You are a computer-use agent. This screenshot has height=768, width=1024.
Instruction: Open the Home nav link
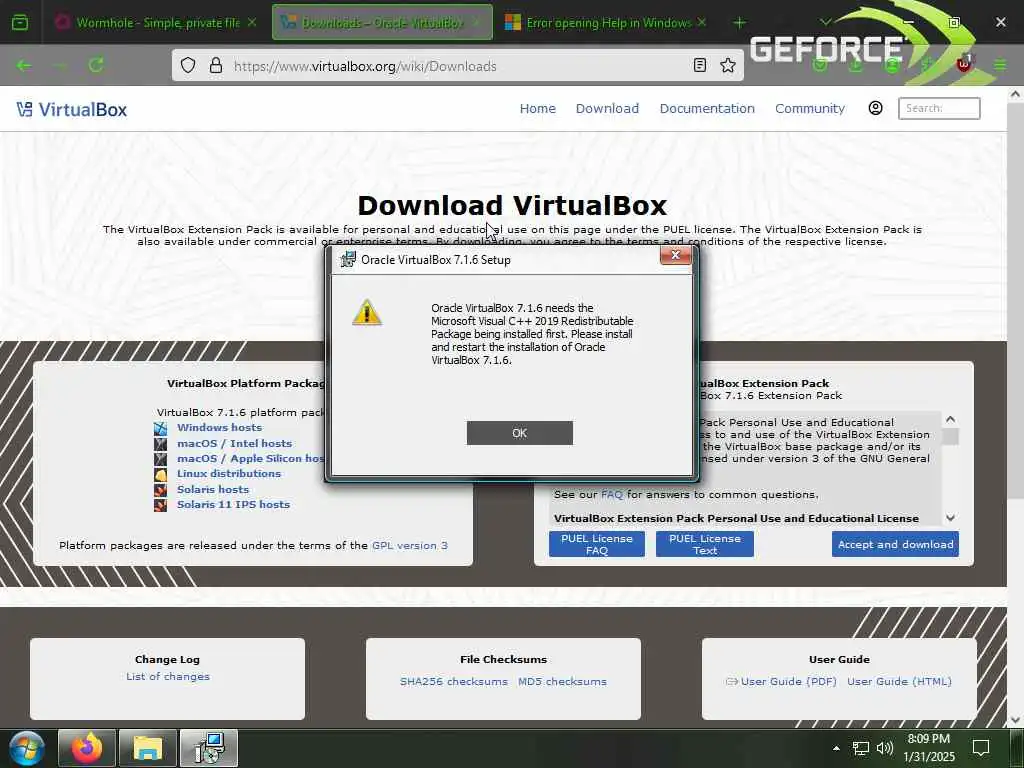tap(537, 108)
